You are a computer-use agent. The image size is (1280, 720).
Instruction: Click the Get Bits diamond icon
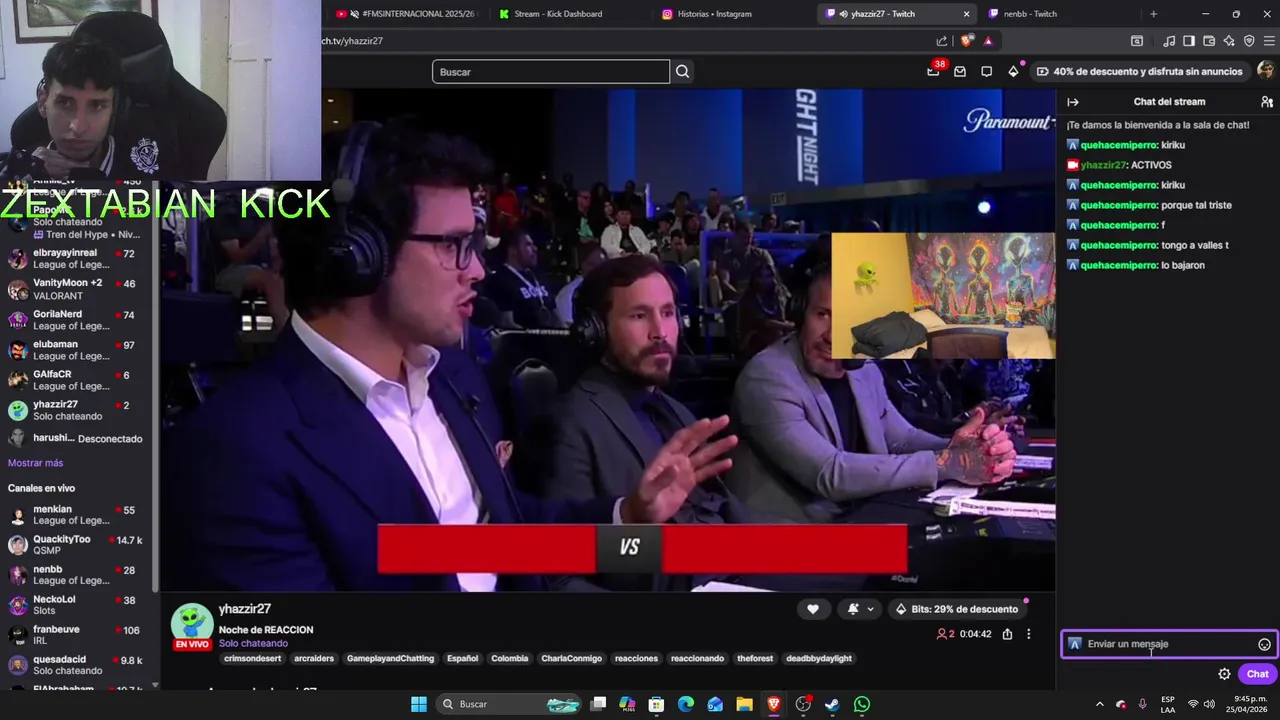pos(1013,72)
